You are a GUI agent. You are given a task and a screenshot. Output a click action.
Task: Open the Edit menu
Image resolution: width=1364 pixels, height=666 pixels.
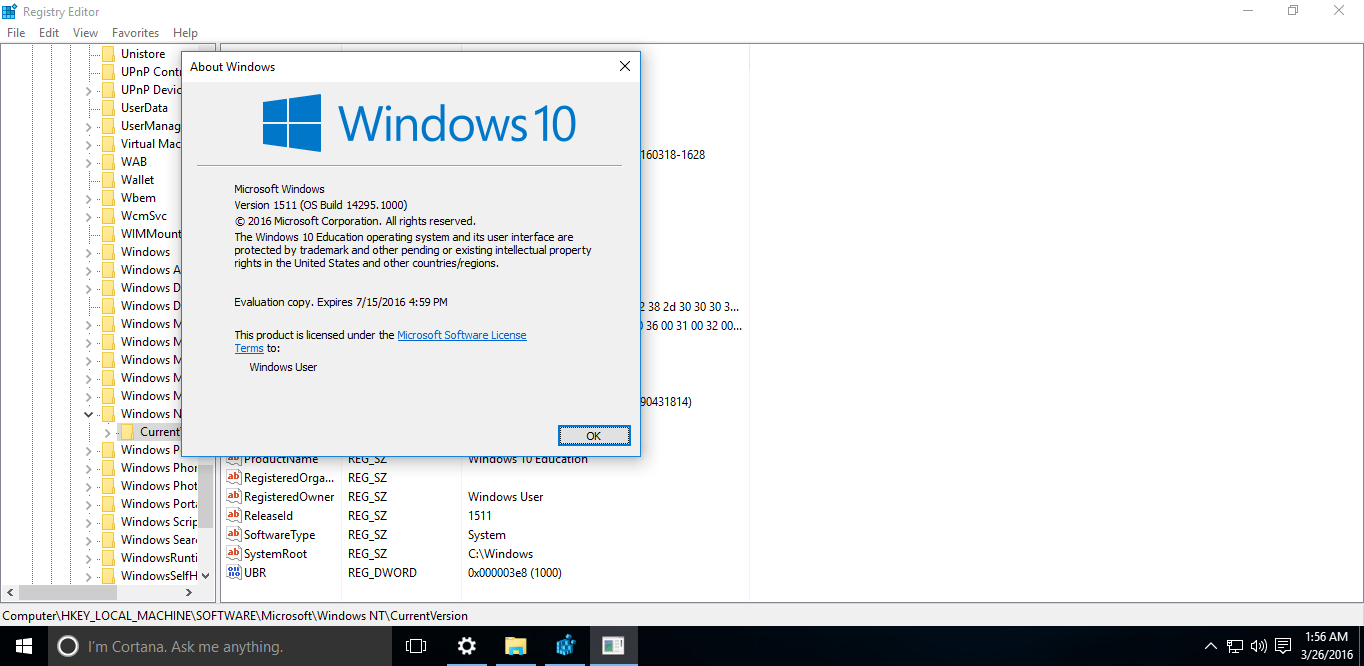click(x=49, y=33)
